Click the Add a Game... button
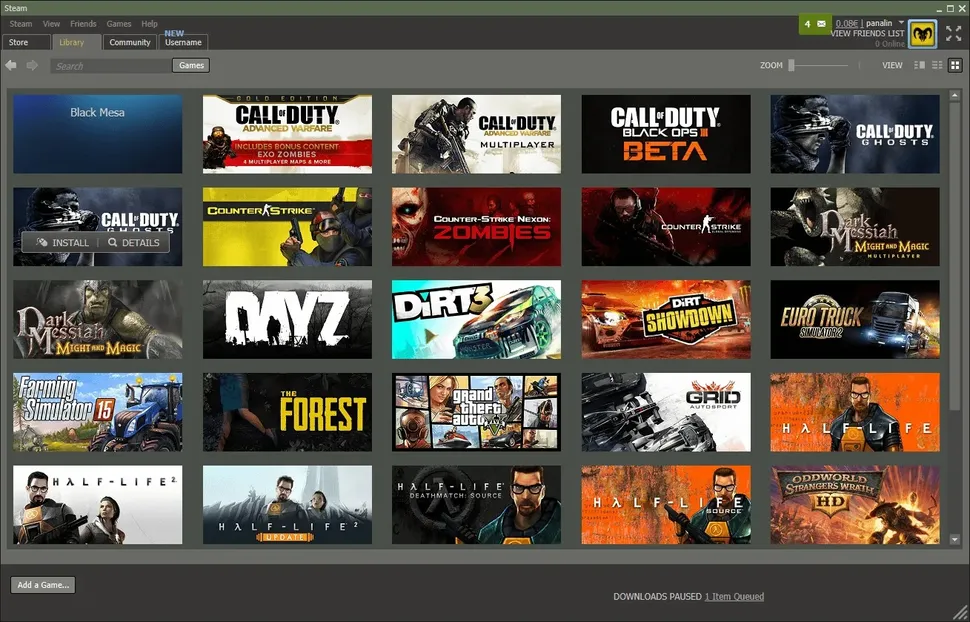The height and width of the screenshot is (622, 970). tap(43, 585)
